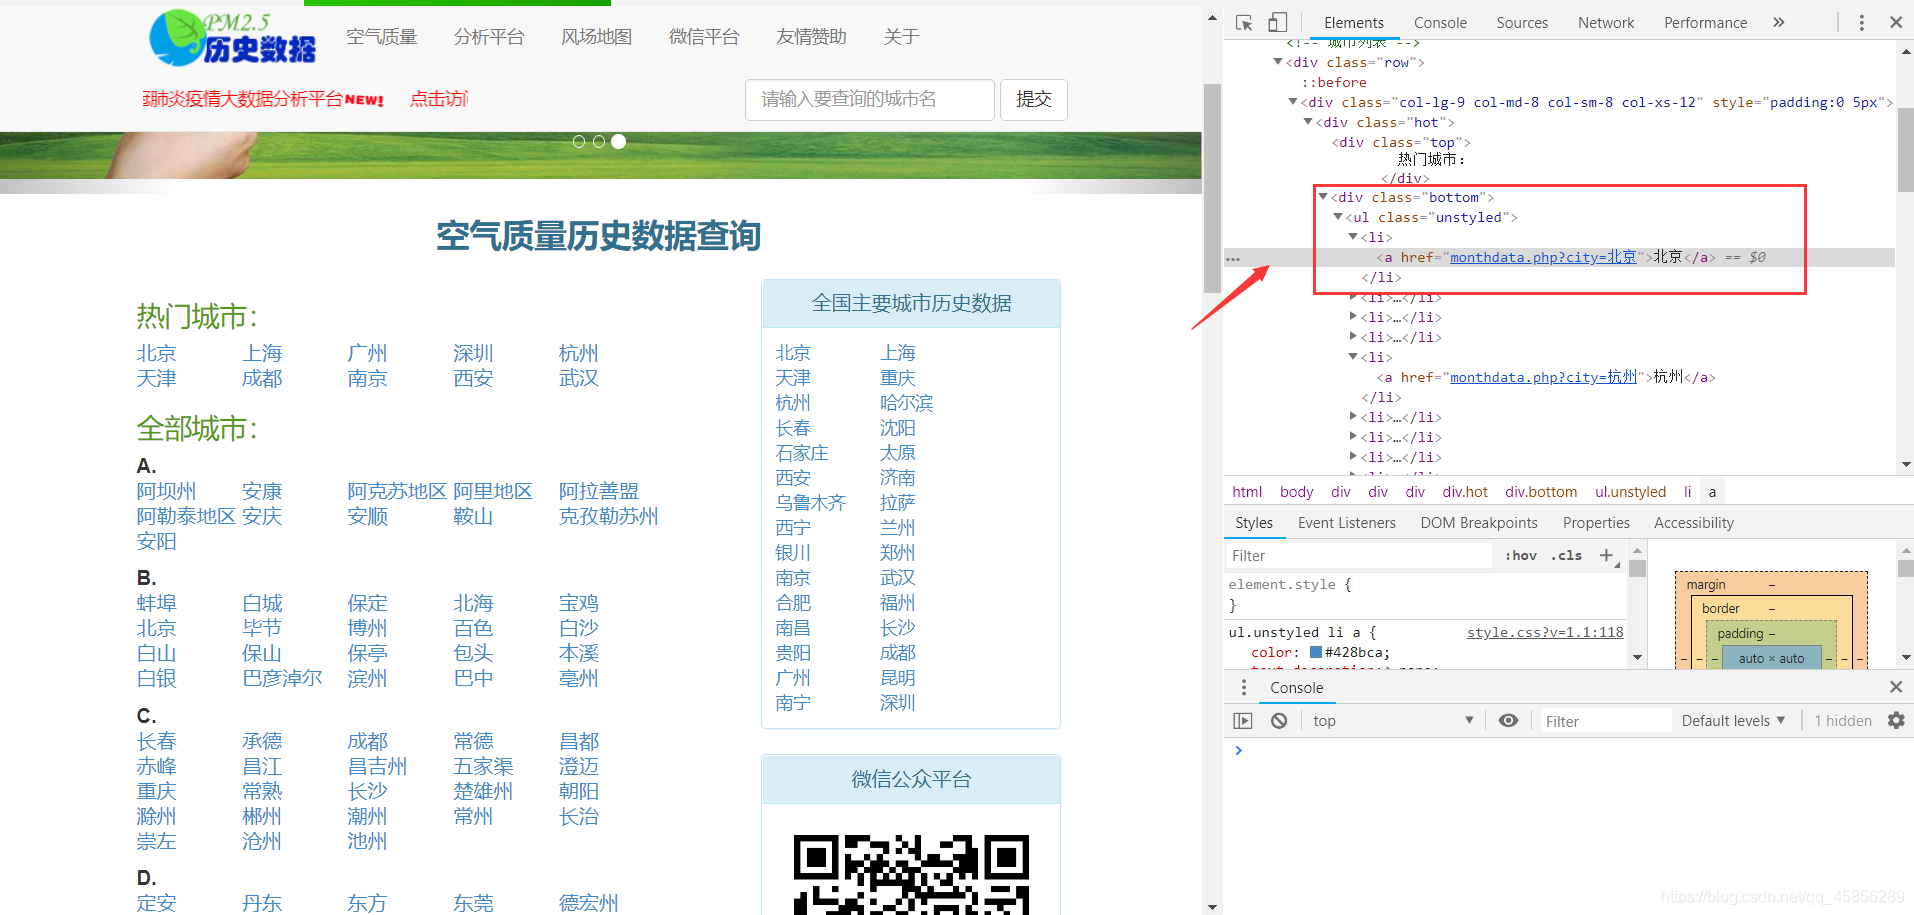This screenshot has width=1914, height=915.
Task: Open the 友情赞助 navigation item
Action: pos(811,37)
